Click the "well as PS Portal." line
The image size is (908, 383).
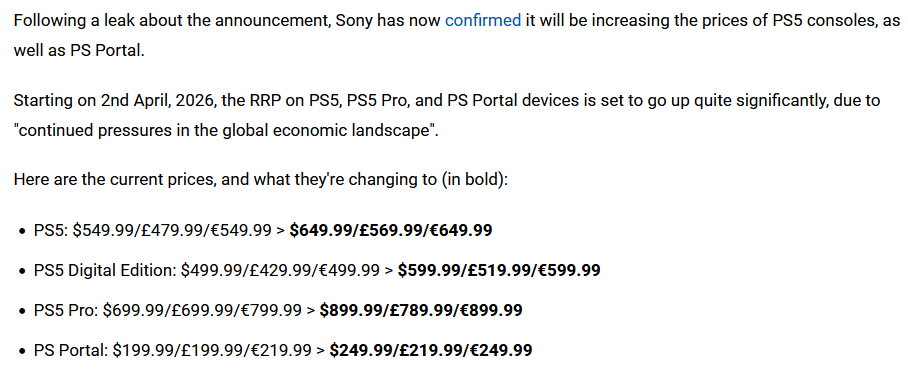(x=79, y=50)
